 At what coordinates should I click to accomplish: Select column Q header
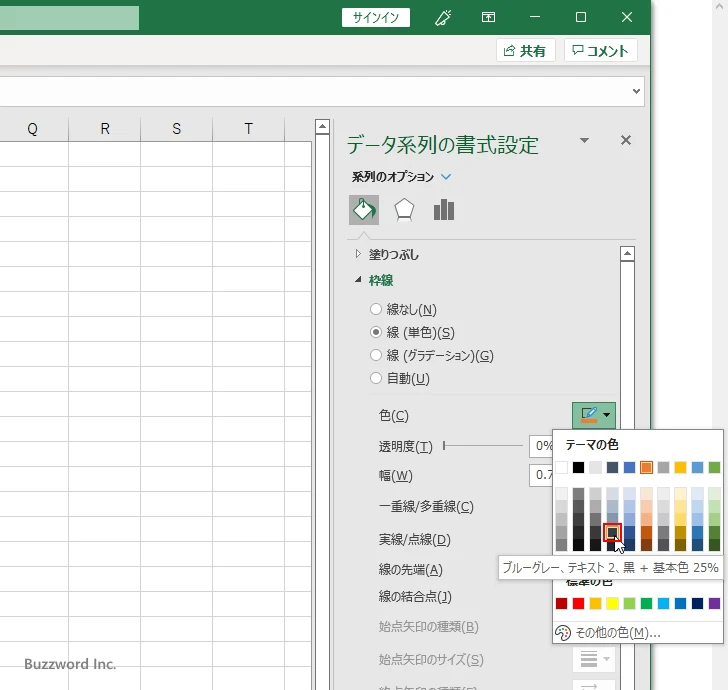pyautogui.click(x=32, y=129)
